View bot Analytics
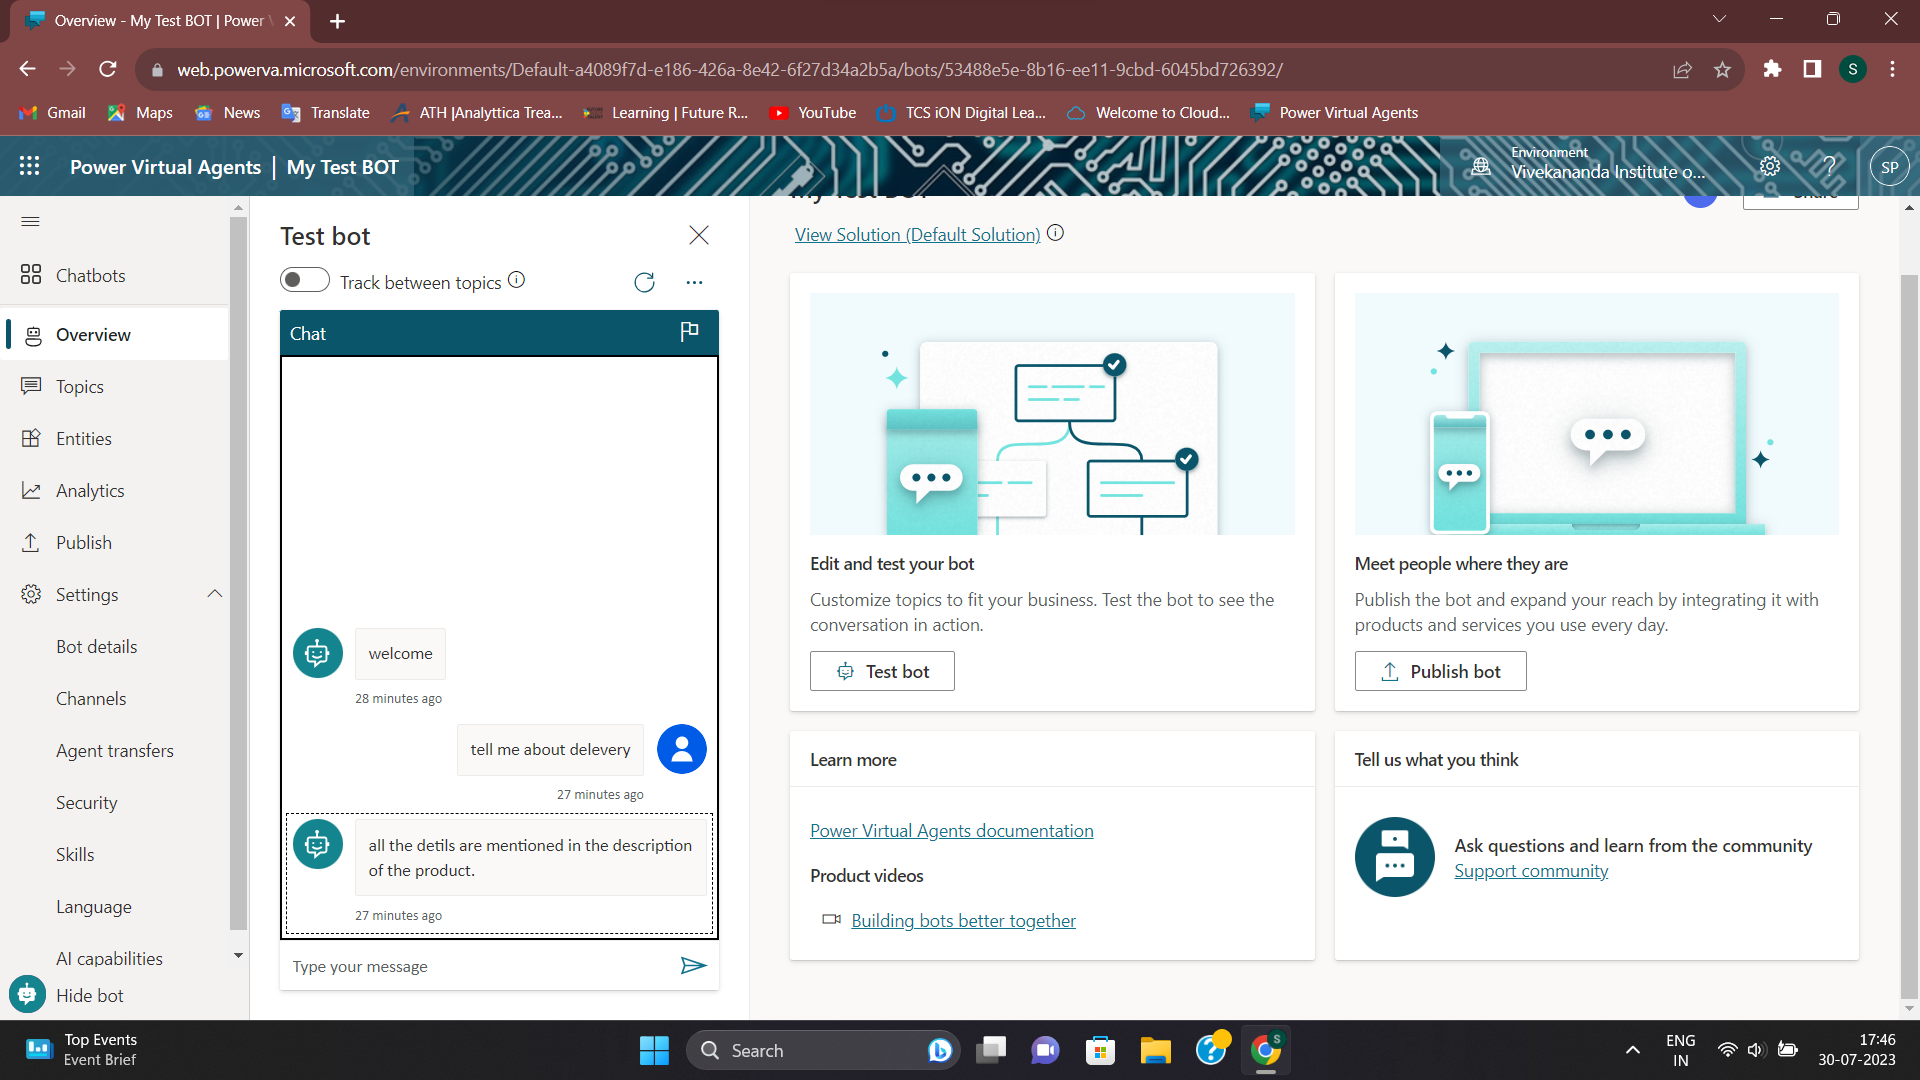Screen dimensions: 1920x1080 click(x=87, y=490)
